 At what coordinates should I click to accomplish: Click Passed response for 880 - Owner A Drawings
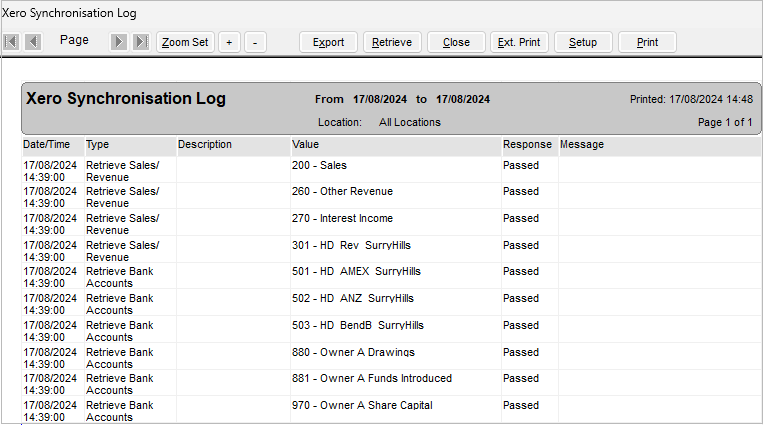pyautogui.click(x=521, y=352)
